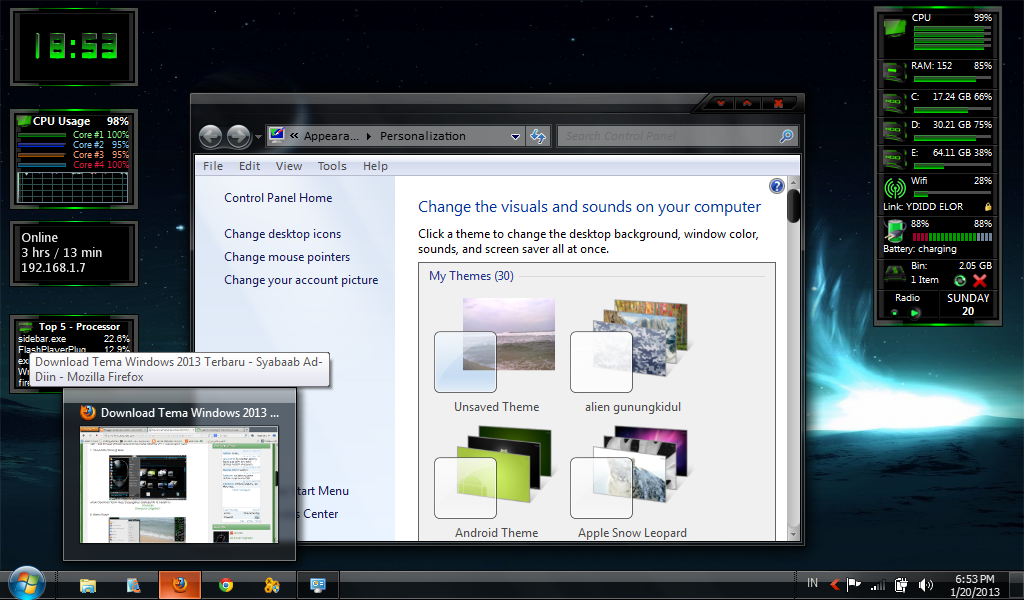1024x600 pixels.
Task: Empty the Recycle Bin via red X icon
Action: pyautogui.click(x=979, y=280)
